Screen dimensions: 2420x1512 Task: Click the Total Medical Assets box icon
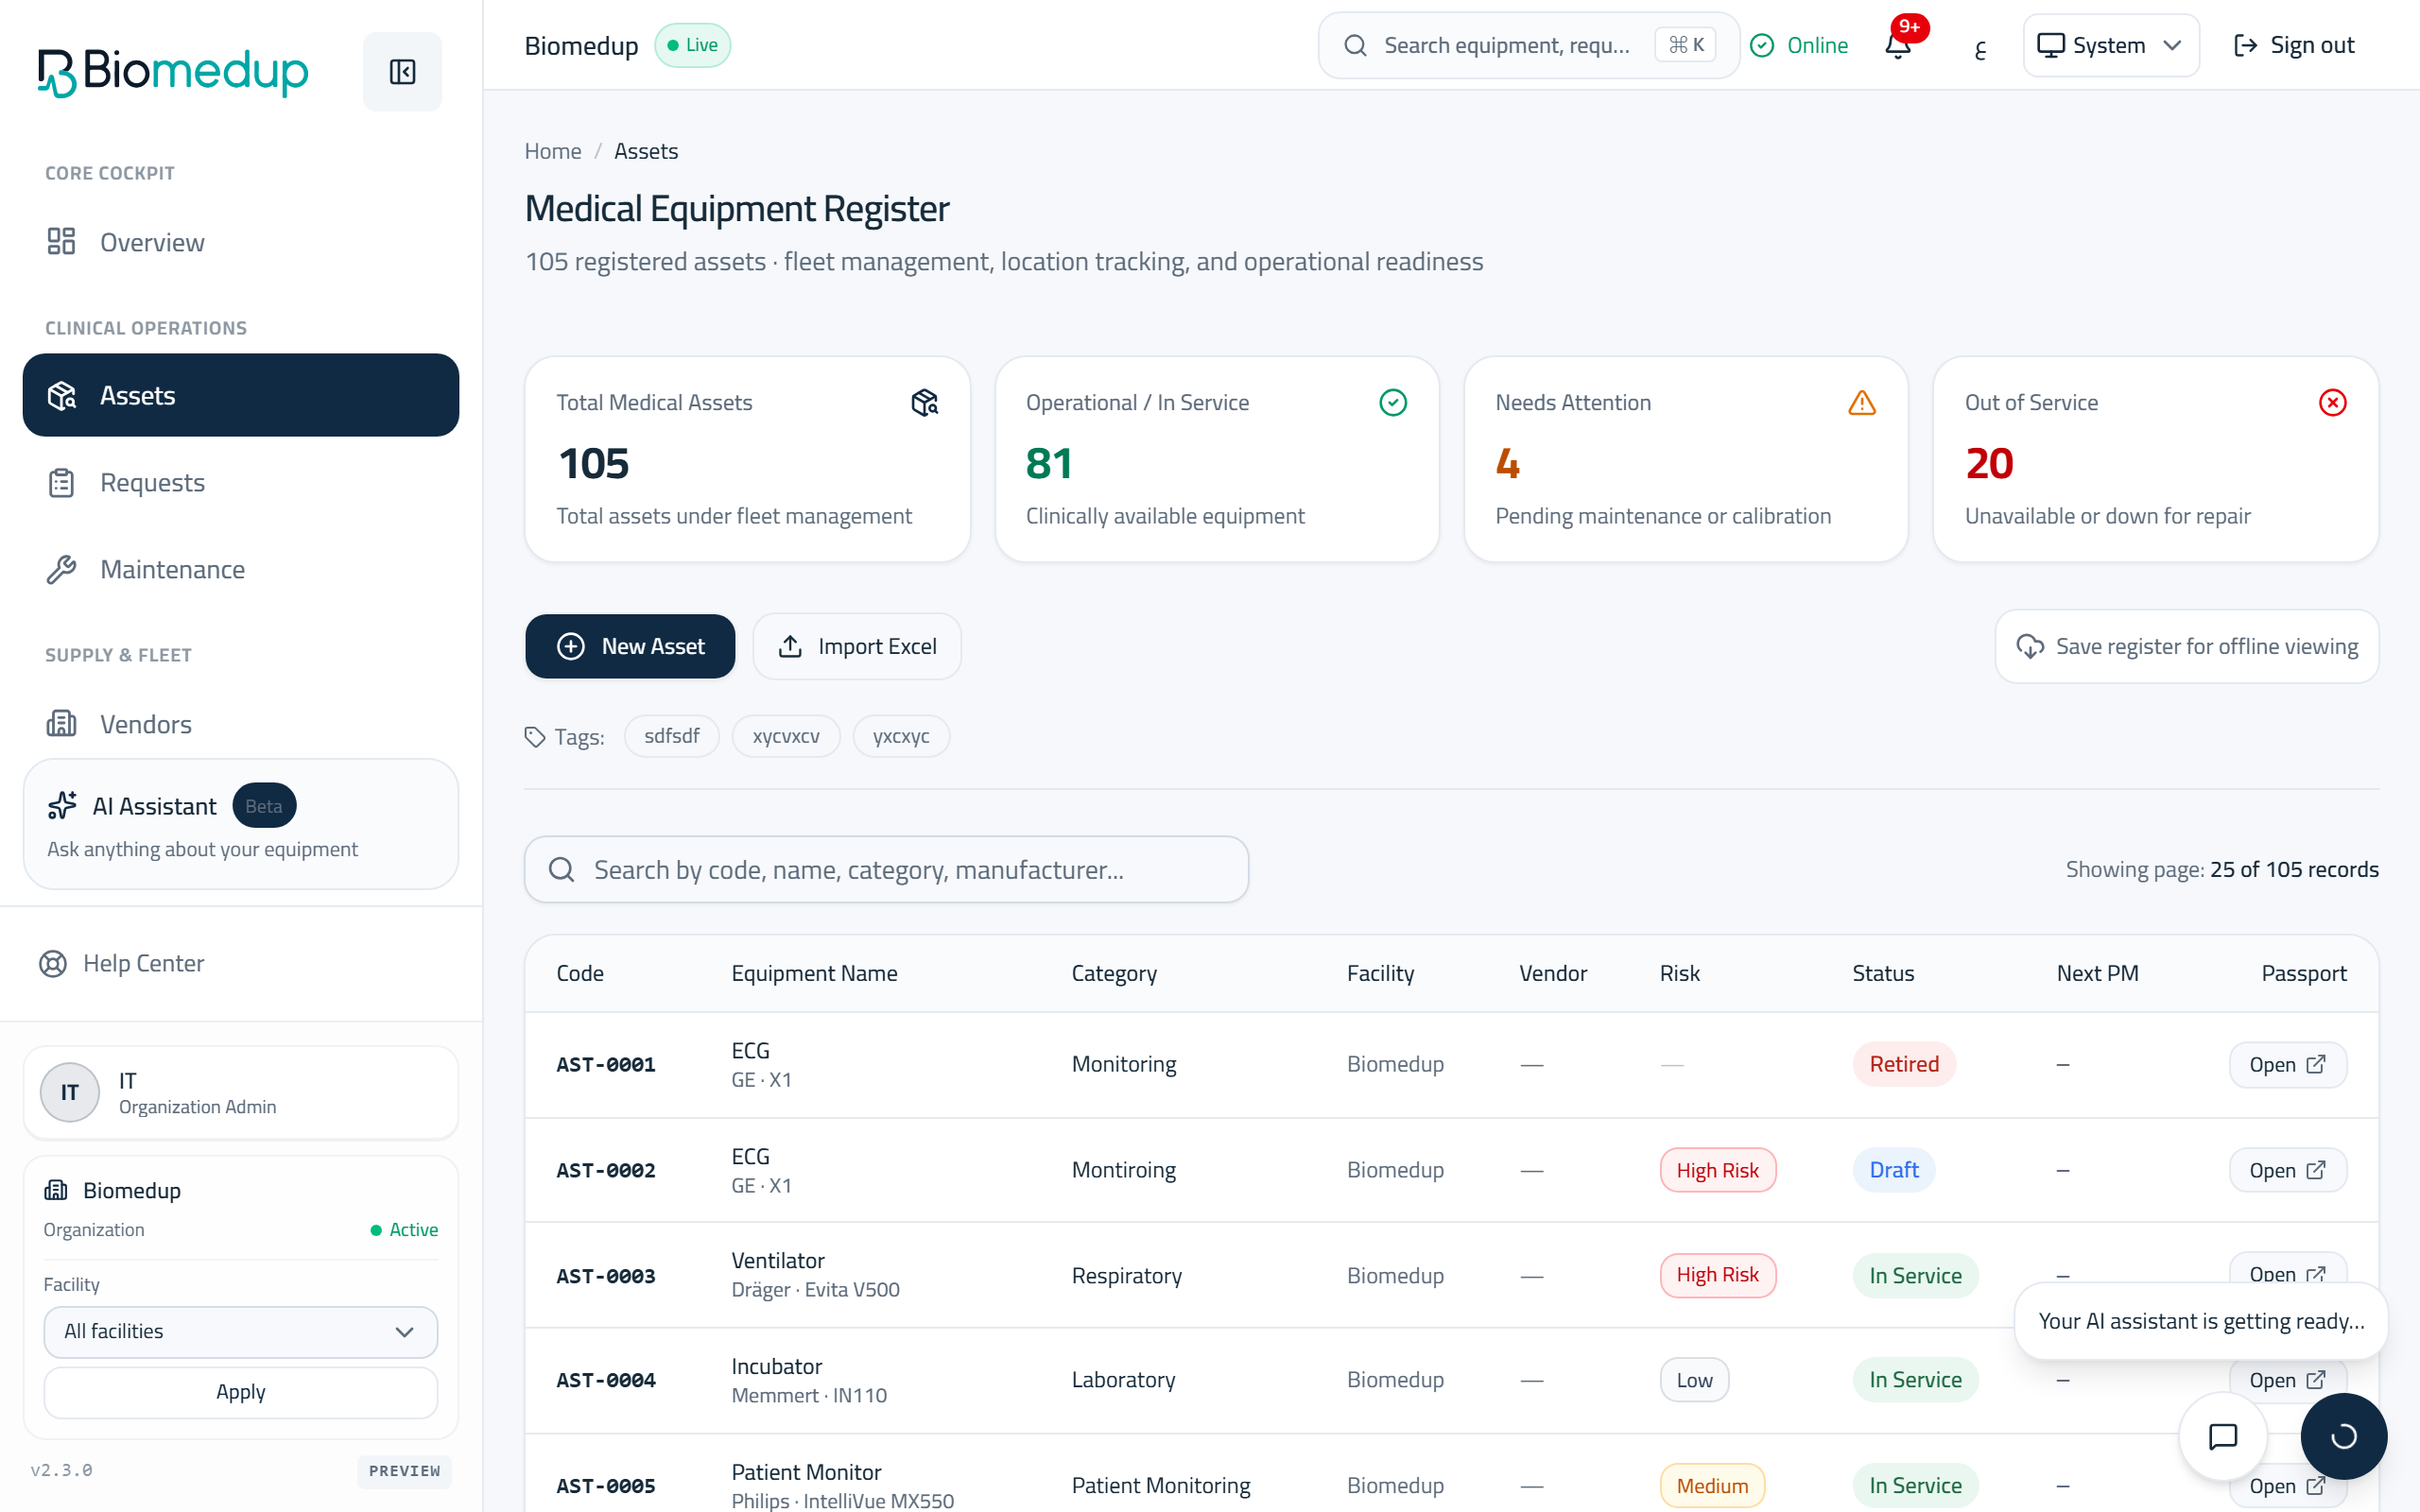click(924, 402)
